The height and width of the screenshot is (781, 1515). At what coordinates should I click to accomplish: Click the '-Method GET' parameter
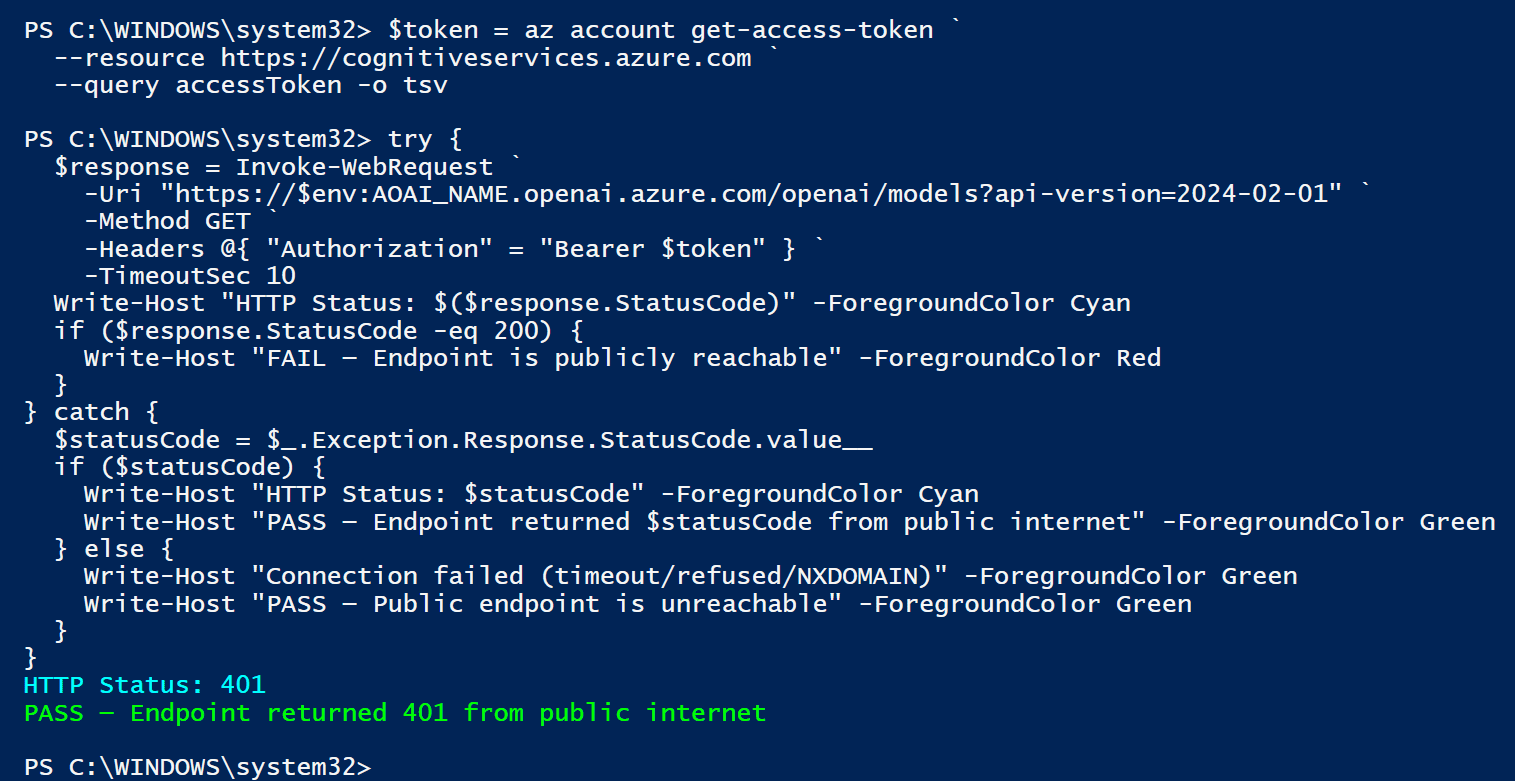pyautogui.click(x=167, y=221)
